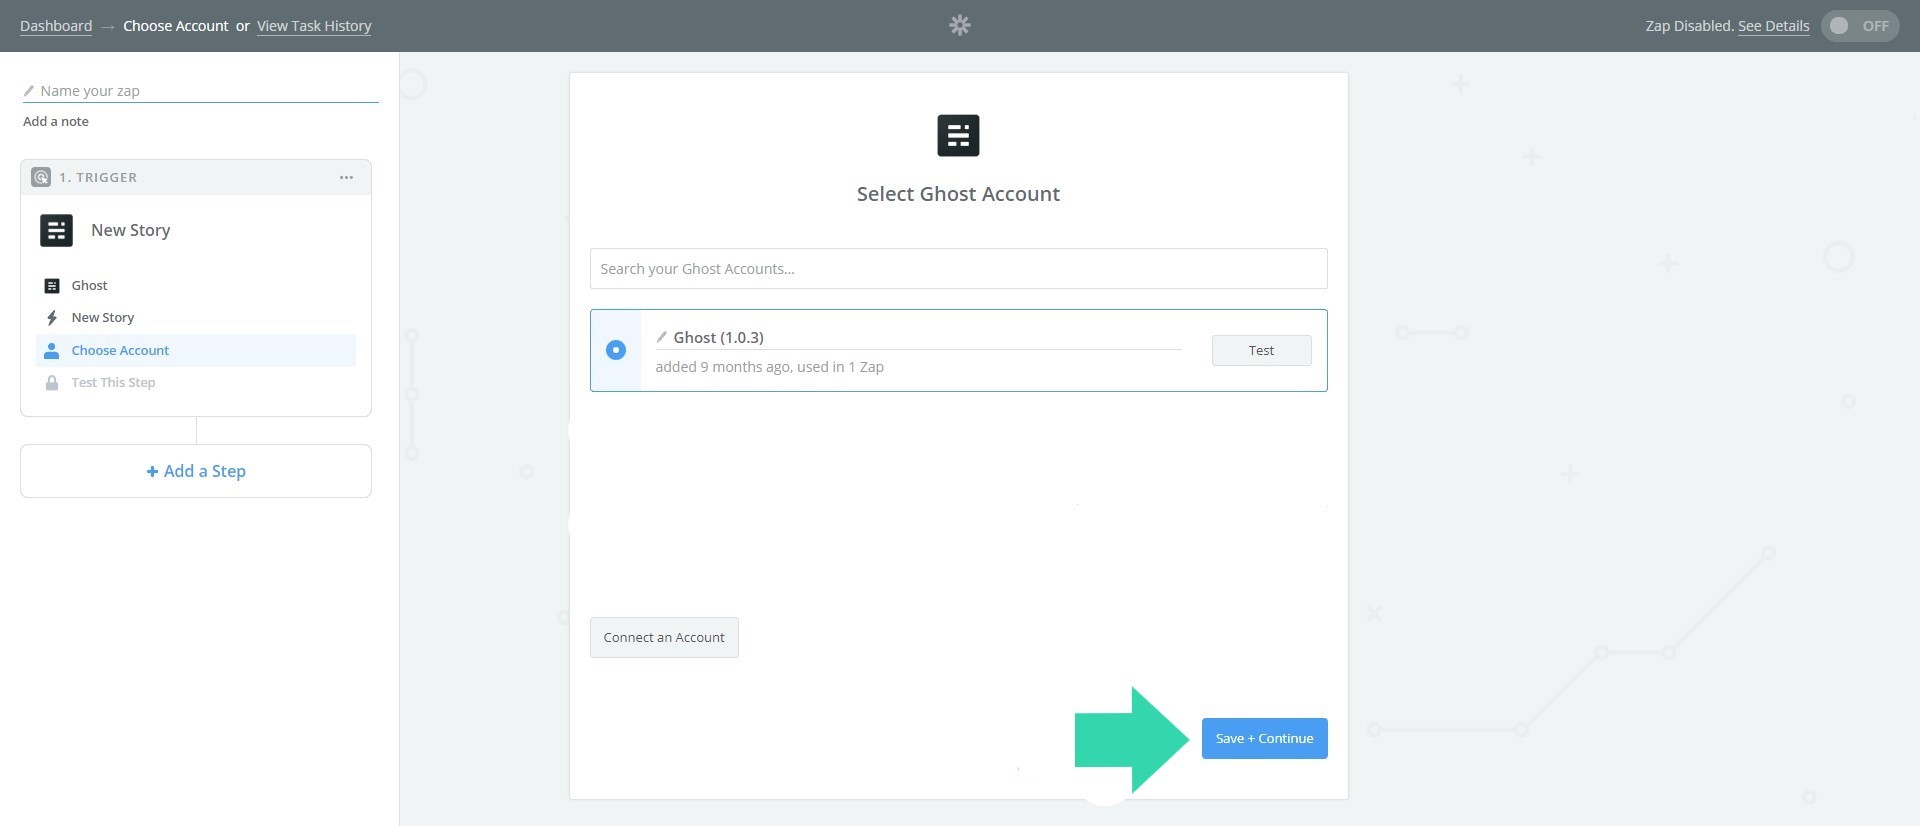Image resolution: width=1920 pixels, height=826 pixels.
Task: Open the View Task History link
Action: click(313, 26)
